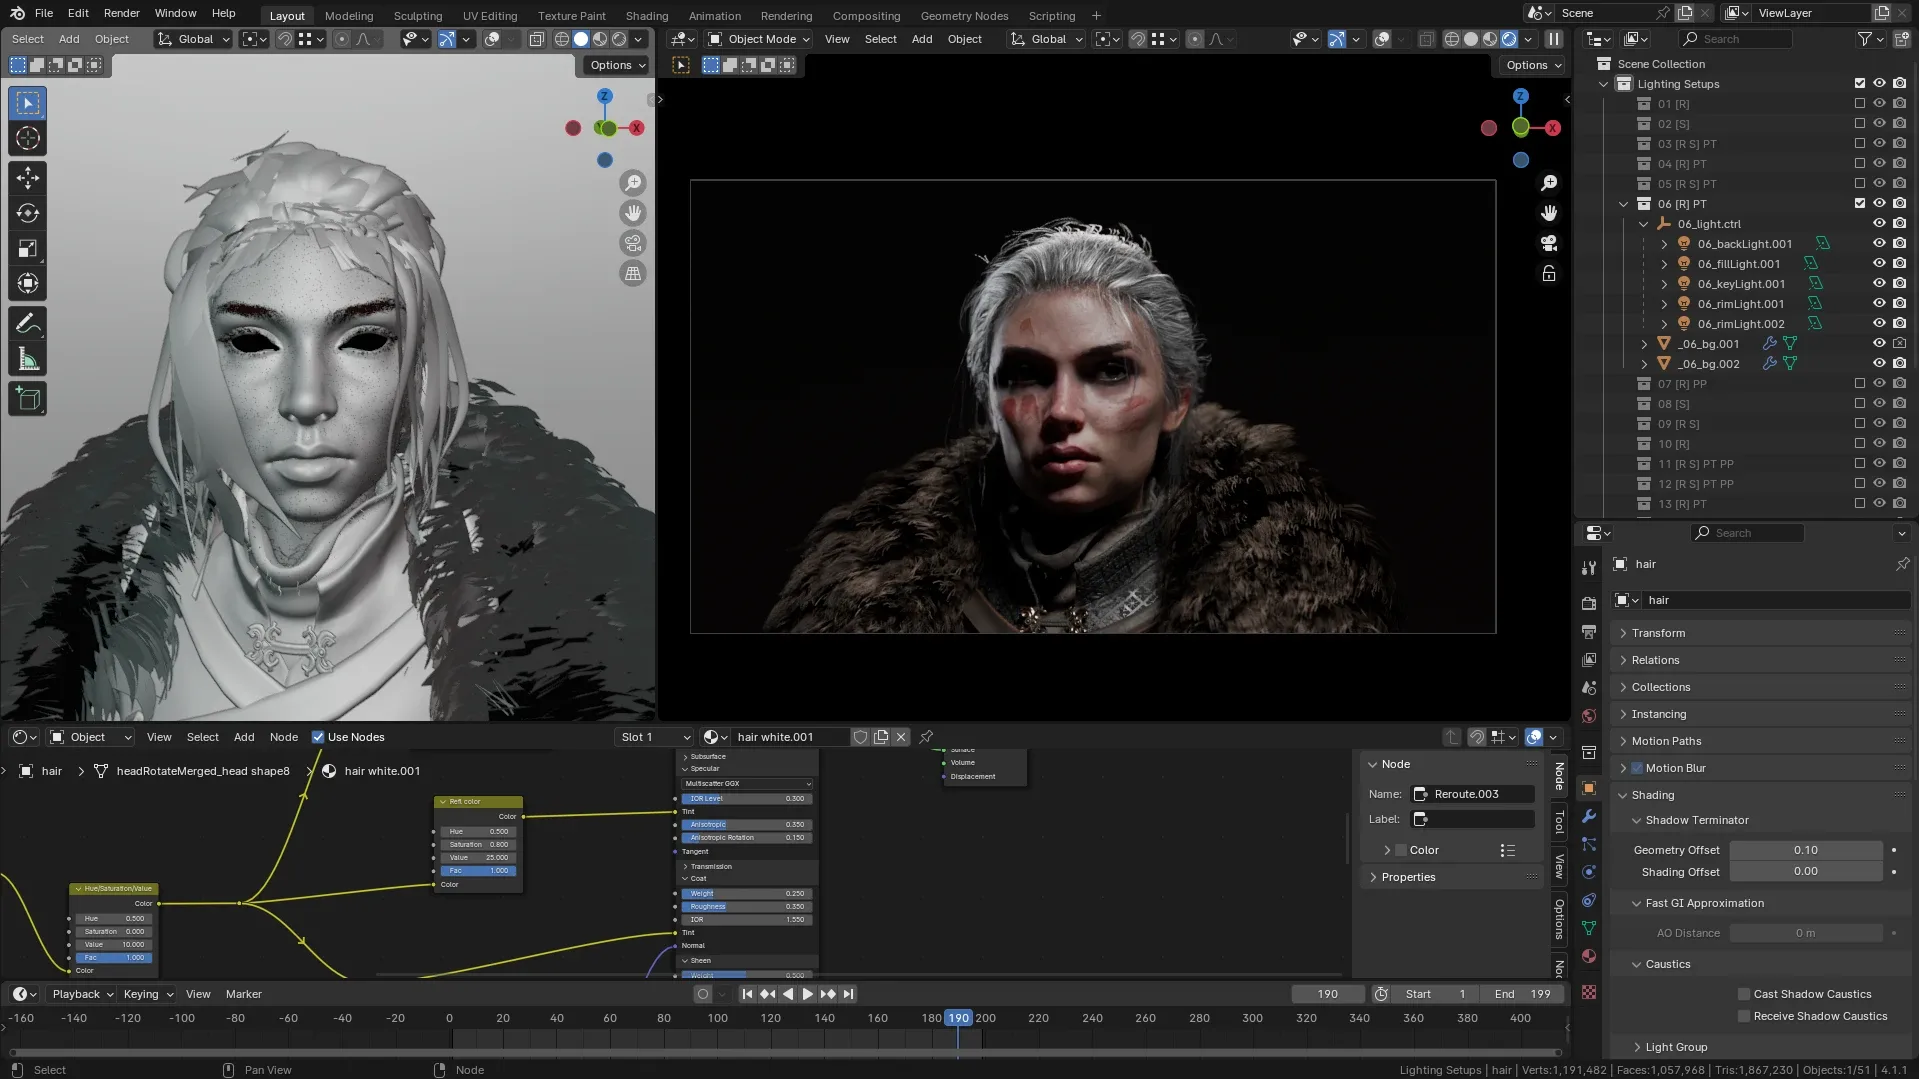The width and height of the screenshot is (1919, 1079).
Task: Expand the 06_backLight.001 tree item
Action: (1664, 244)
